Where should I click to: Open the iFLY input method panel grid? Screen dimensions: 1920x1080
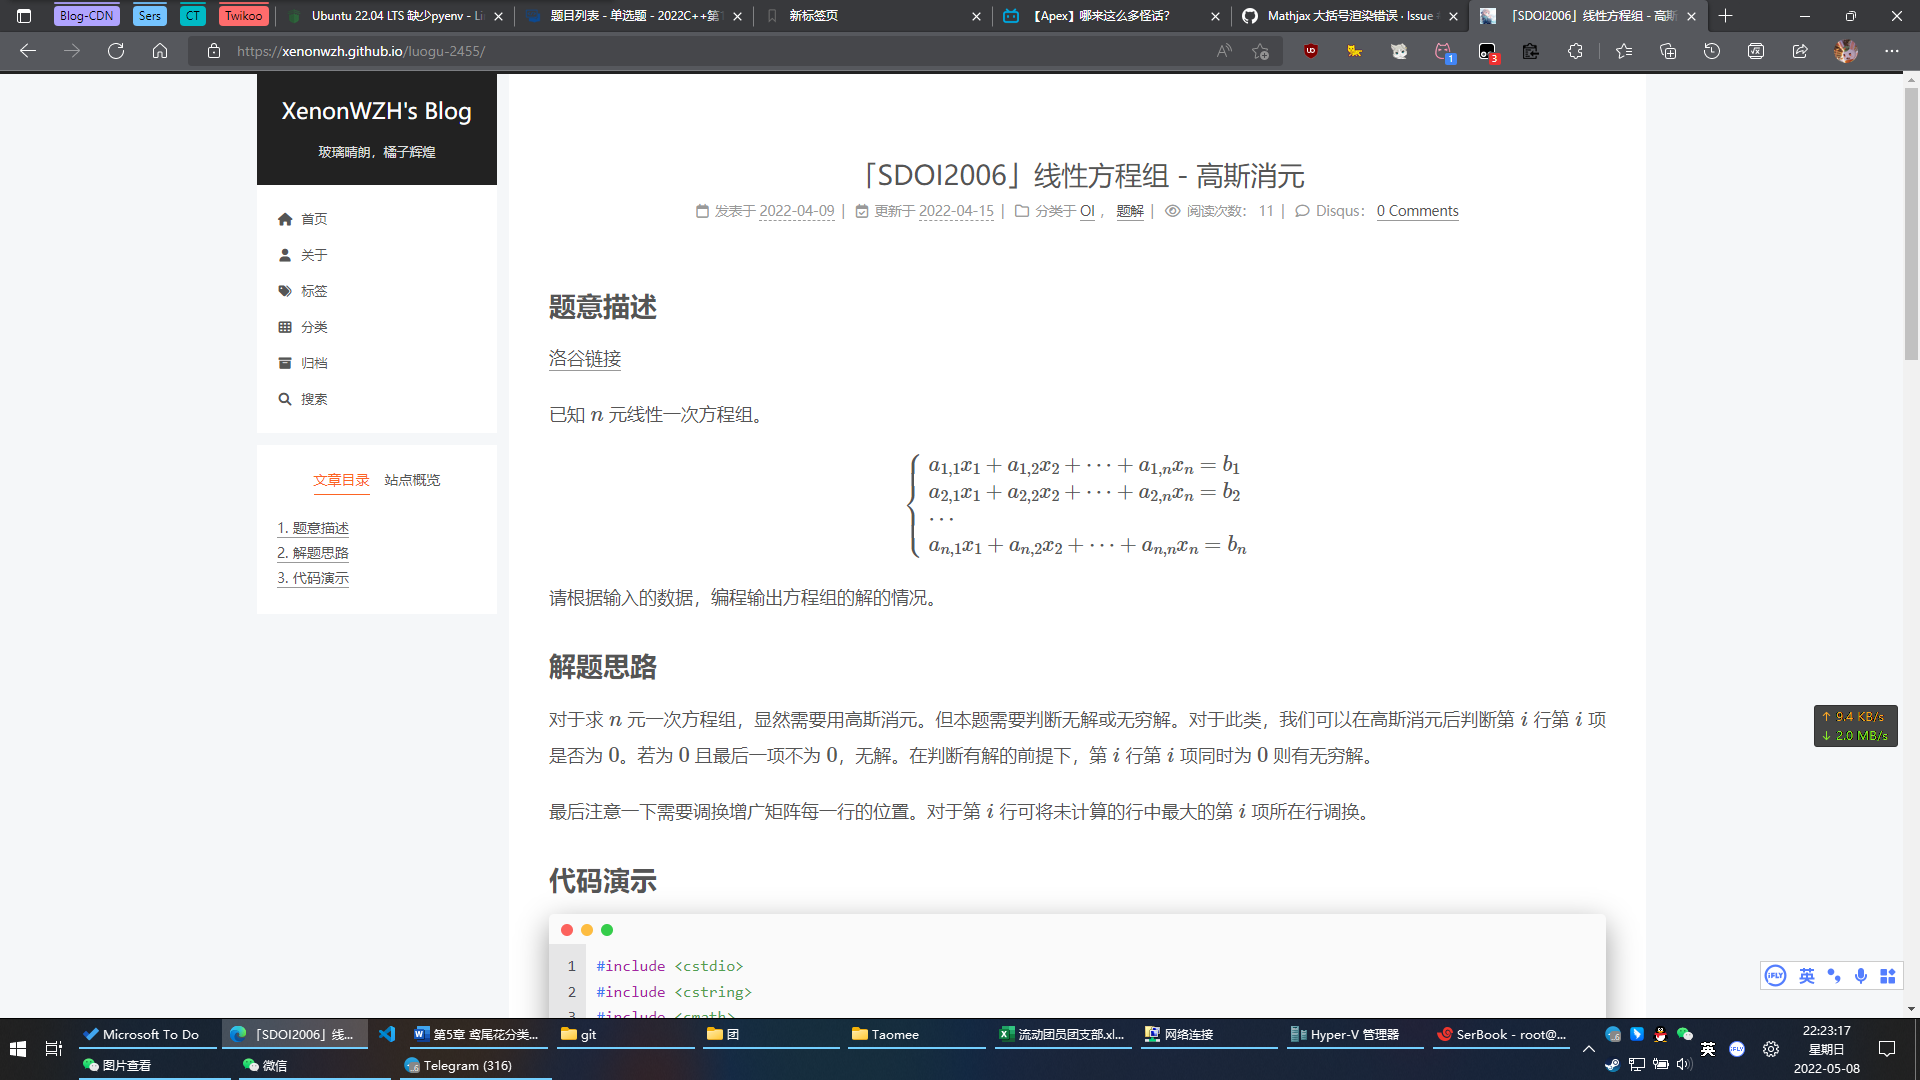[1888, 976]
